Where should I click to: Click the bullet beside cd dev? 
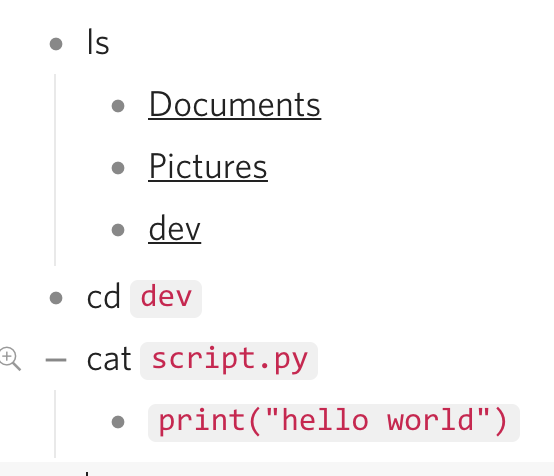click(x=56, y=298)
